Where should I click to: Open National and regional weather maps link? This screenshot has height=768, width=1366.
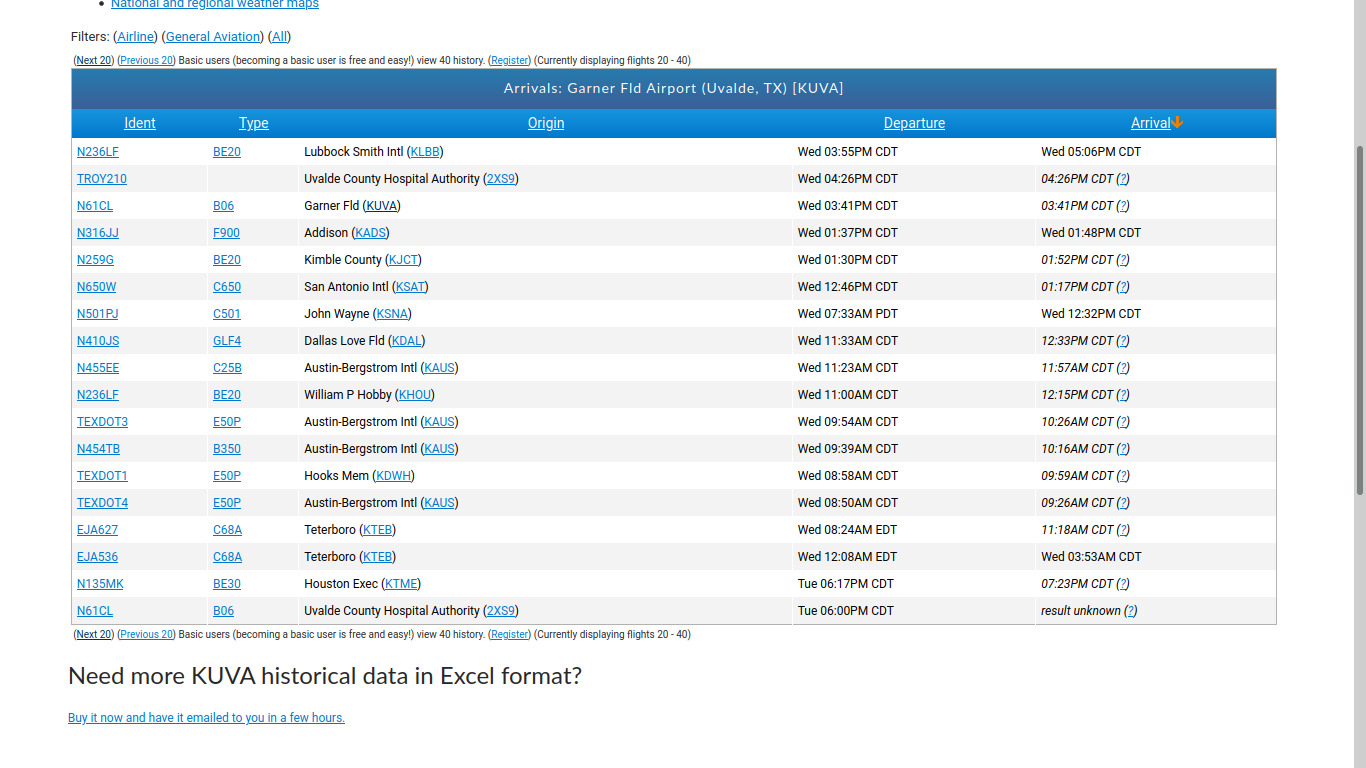coord(215,4)
